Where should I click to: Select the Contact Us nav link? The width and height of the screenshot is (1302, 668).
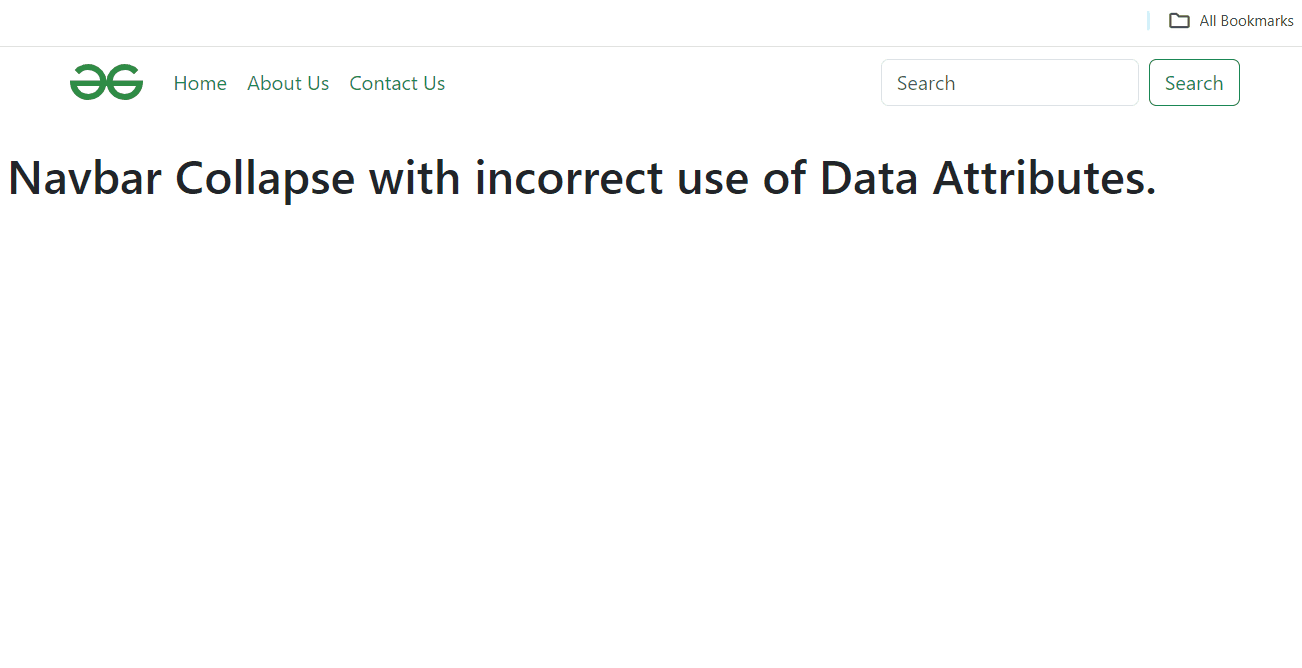(x=397, y=83)
